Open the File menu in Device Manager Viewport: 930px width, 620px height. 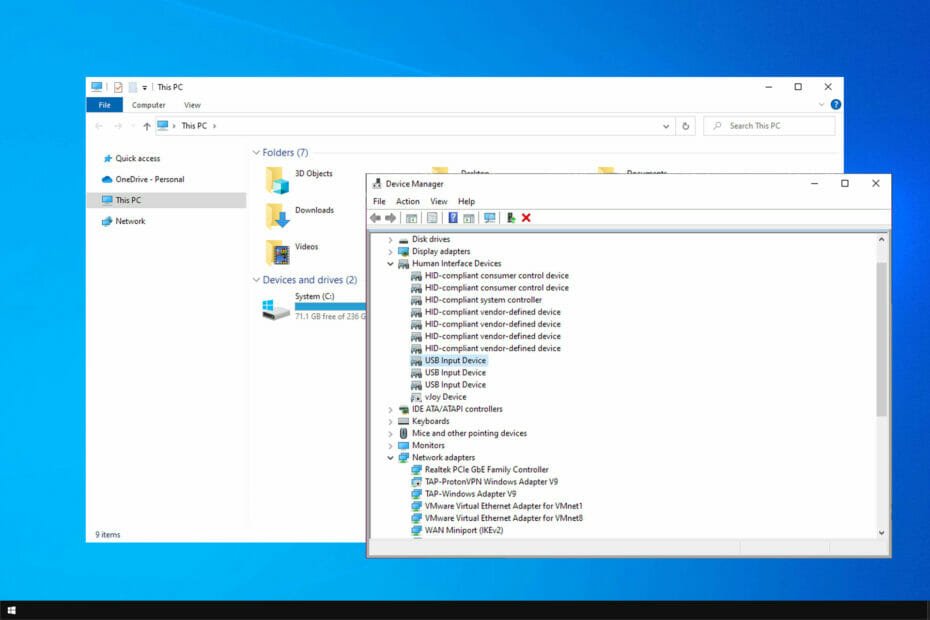coord(379,202)
